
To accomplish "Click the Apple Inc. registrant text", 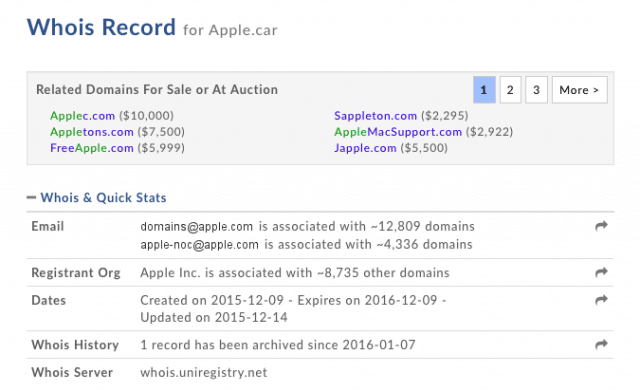I will click(170, 272).
